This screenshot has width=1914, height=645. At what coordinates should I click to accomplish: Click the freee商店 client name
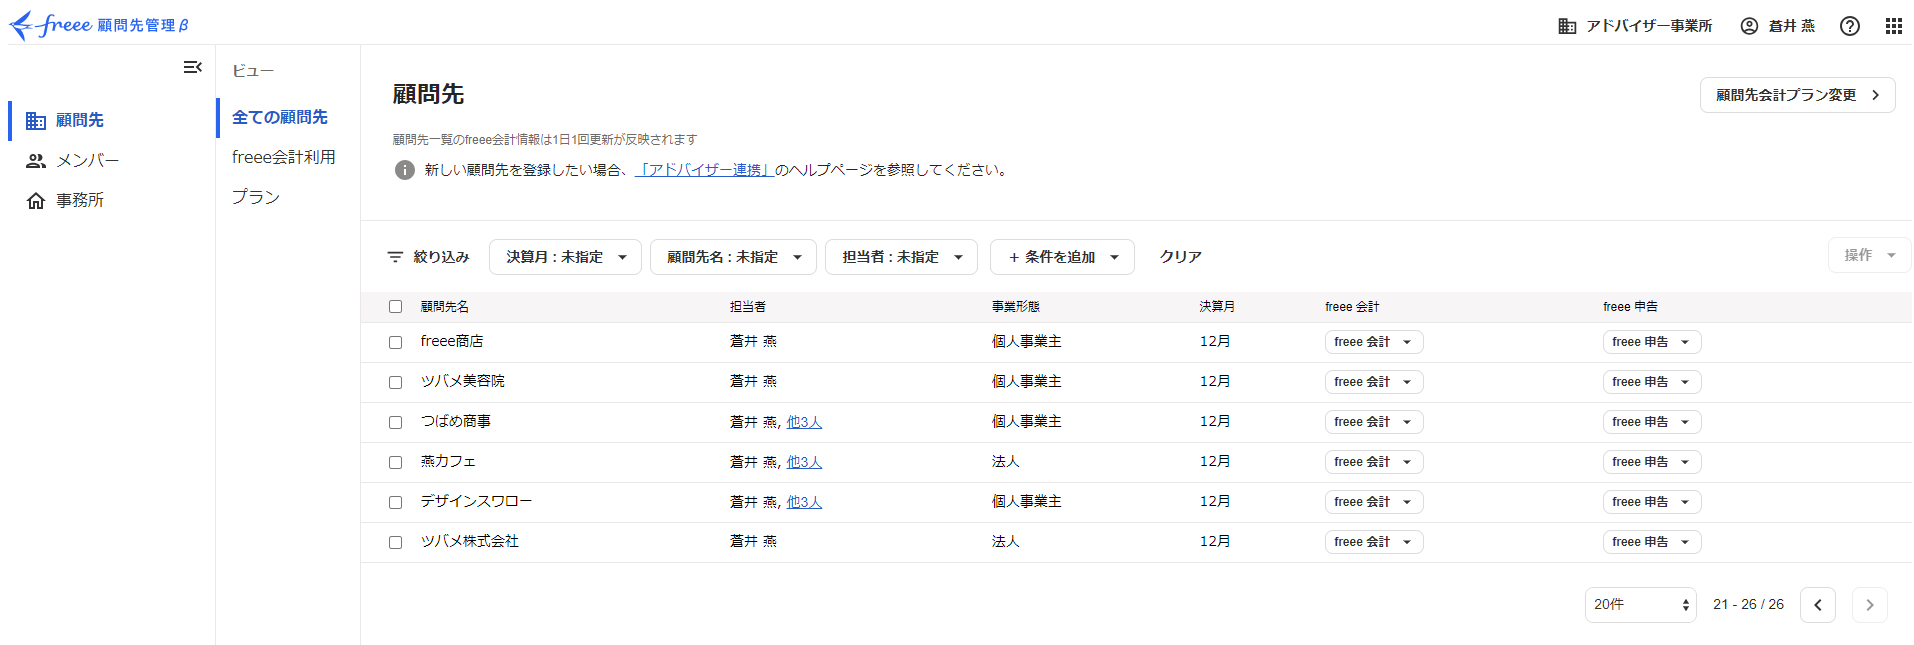(x=452, y=342)
